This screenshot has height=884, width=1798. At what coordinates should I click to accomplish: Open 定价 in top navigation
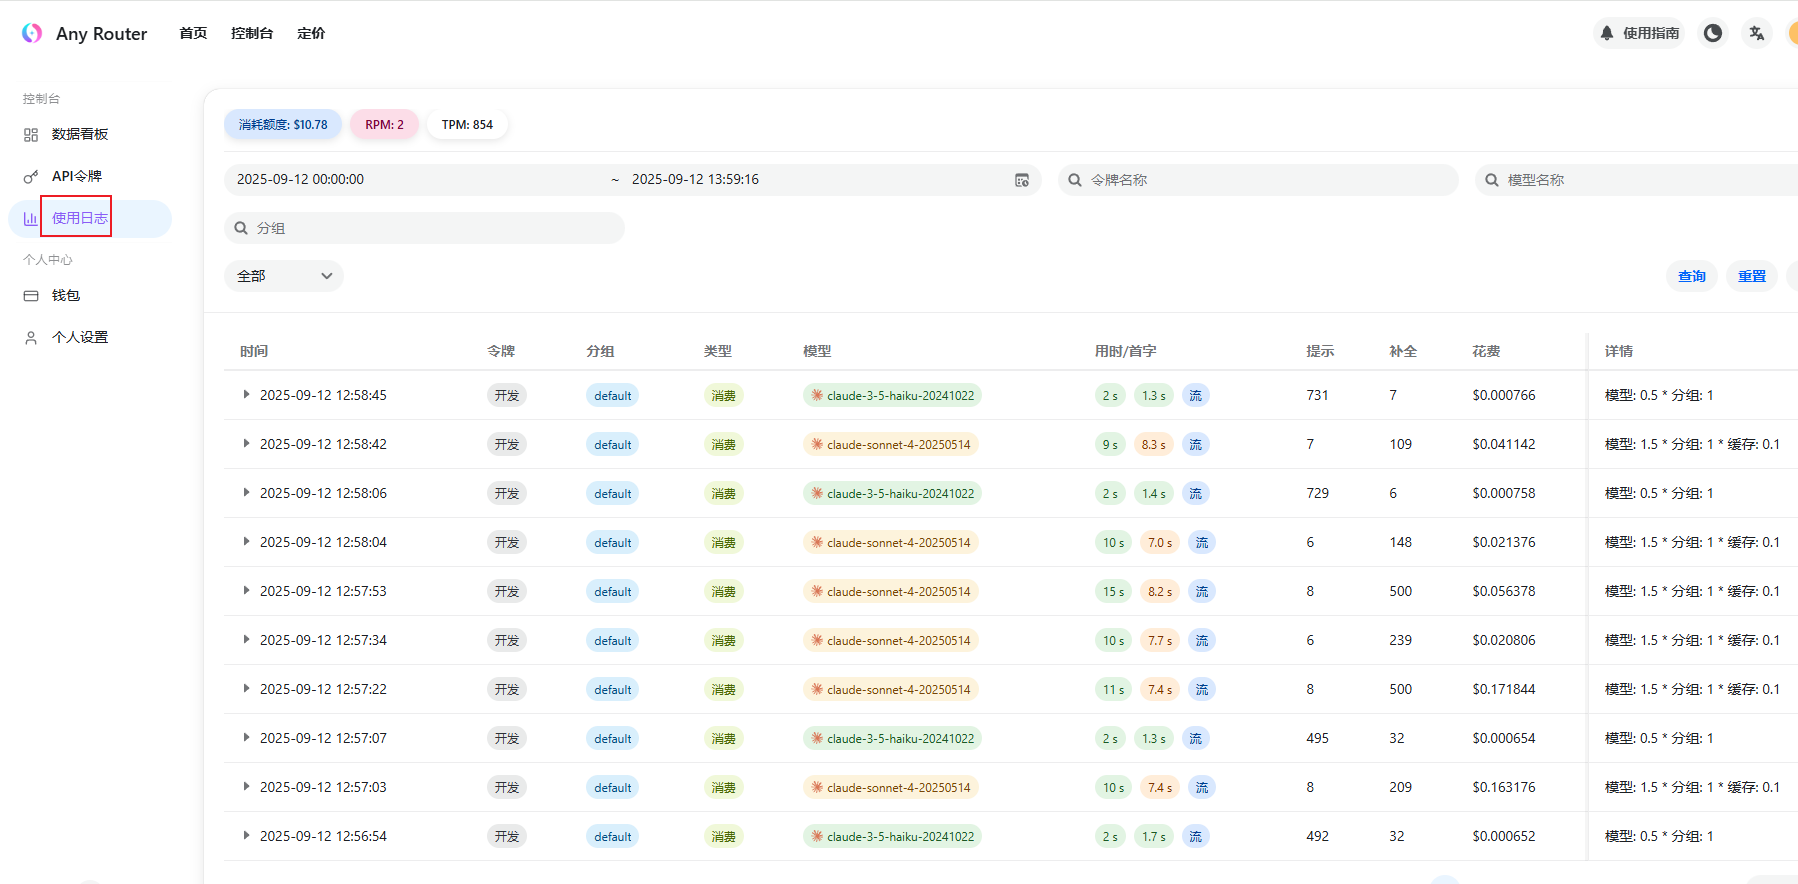[311, 33]
